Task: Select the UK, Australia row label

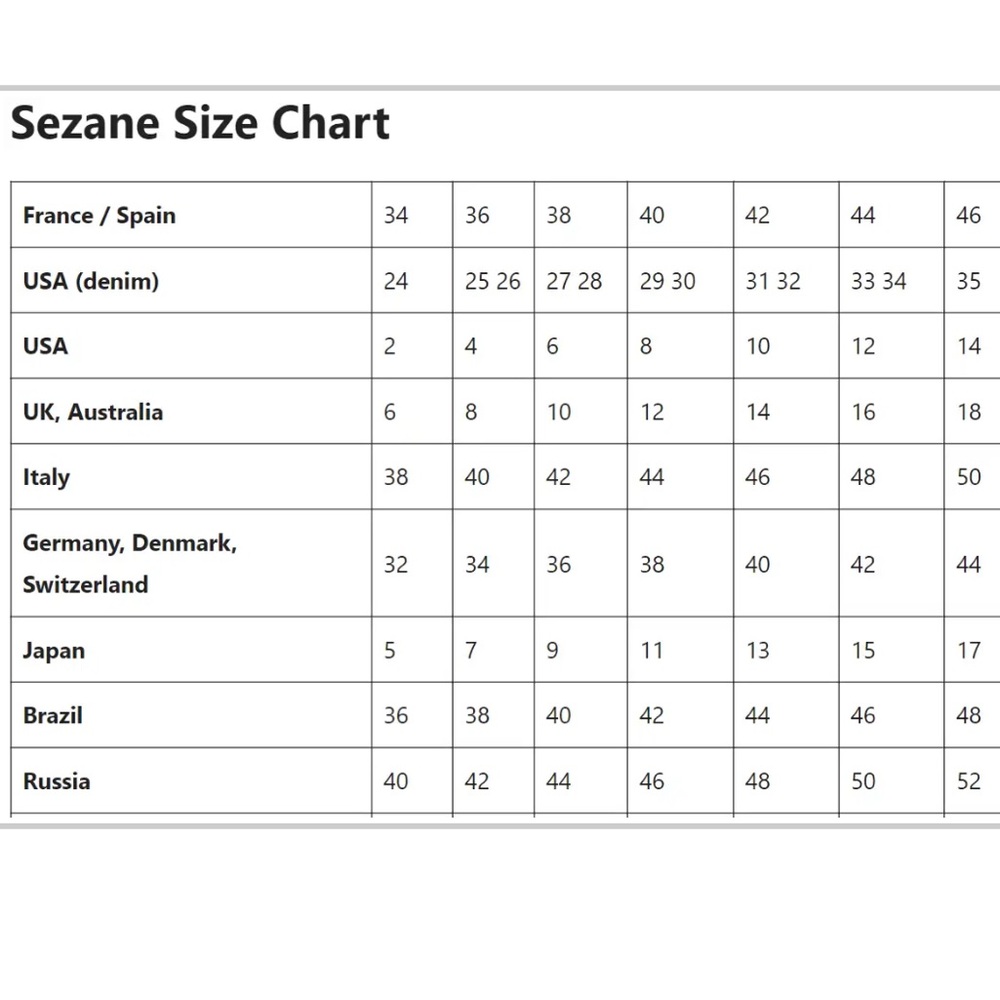Action: click(93, 412)
